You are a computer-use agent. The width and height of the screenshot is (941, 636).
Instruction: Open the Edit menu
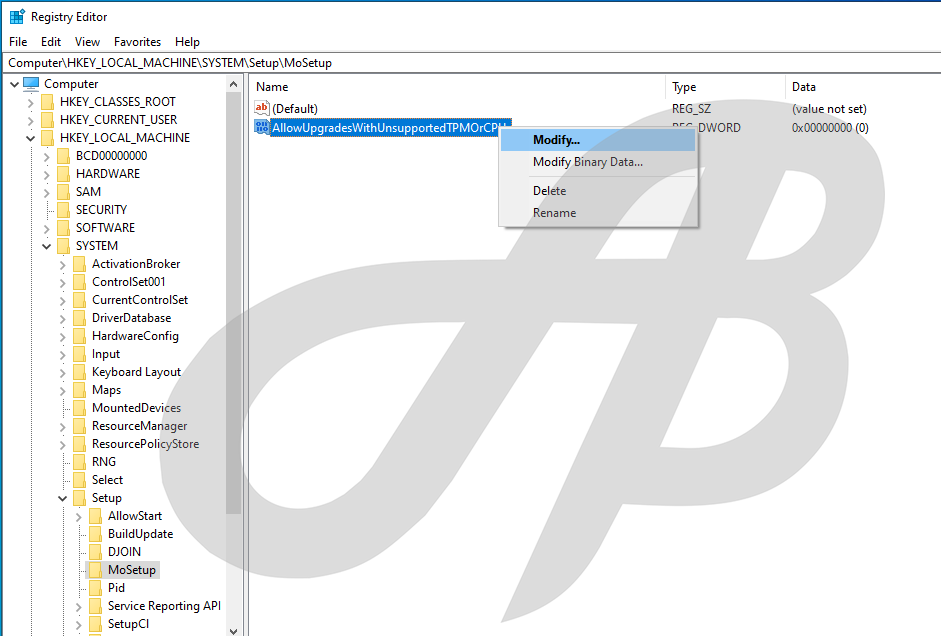[51, 42]
